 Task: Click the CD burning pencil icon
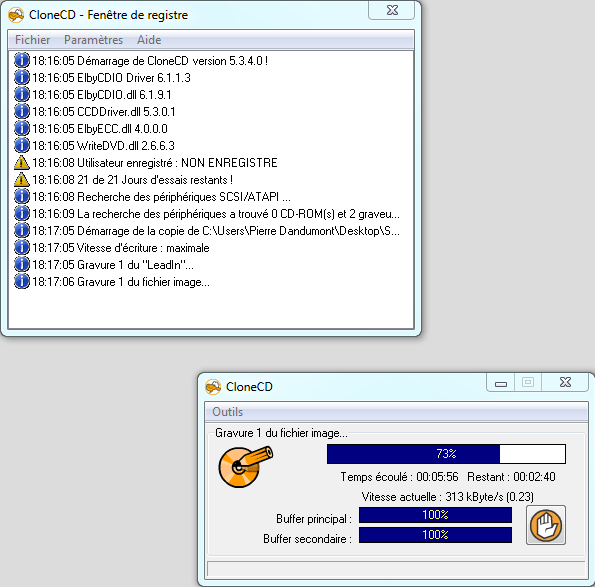pyautogui.click(x=246, y=467)
